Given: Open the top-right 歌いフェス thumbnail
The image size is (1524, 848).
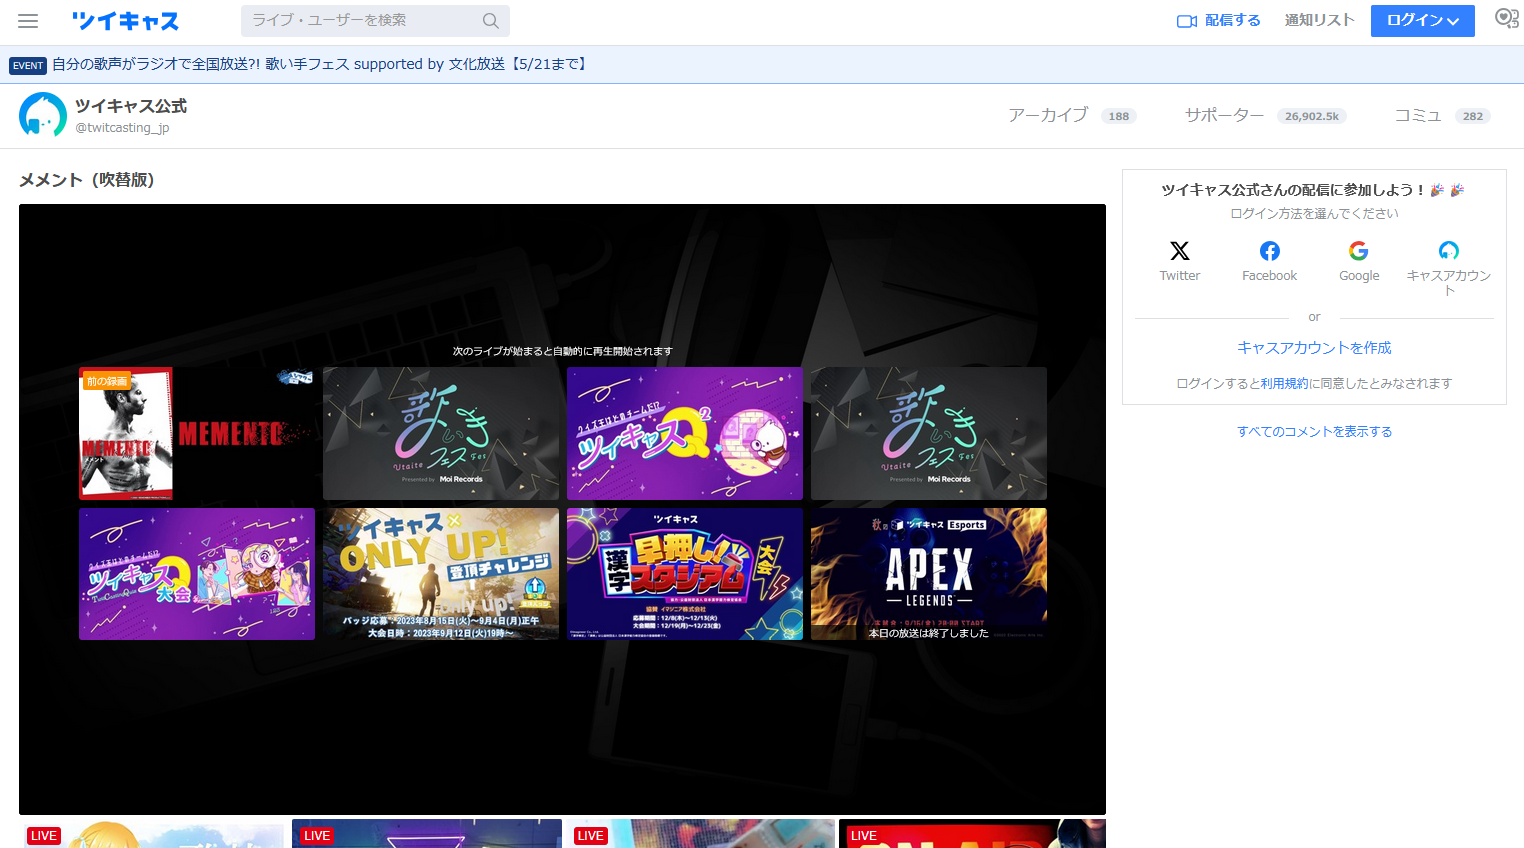Looking at the screenshot, I should point(929,433).
